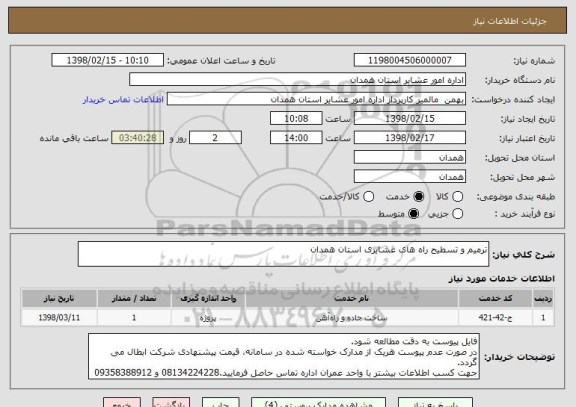The height and width of the screenshot is (407, 576).
Task: Click the چاپ print button
Action: tap(220, 403)
